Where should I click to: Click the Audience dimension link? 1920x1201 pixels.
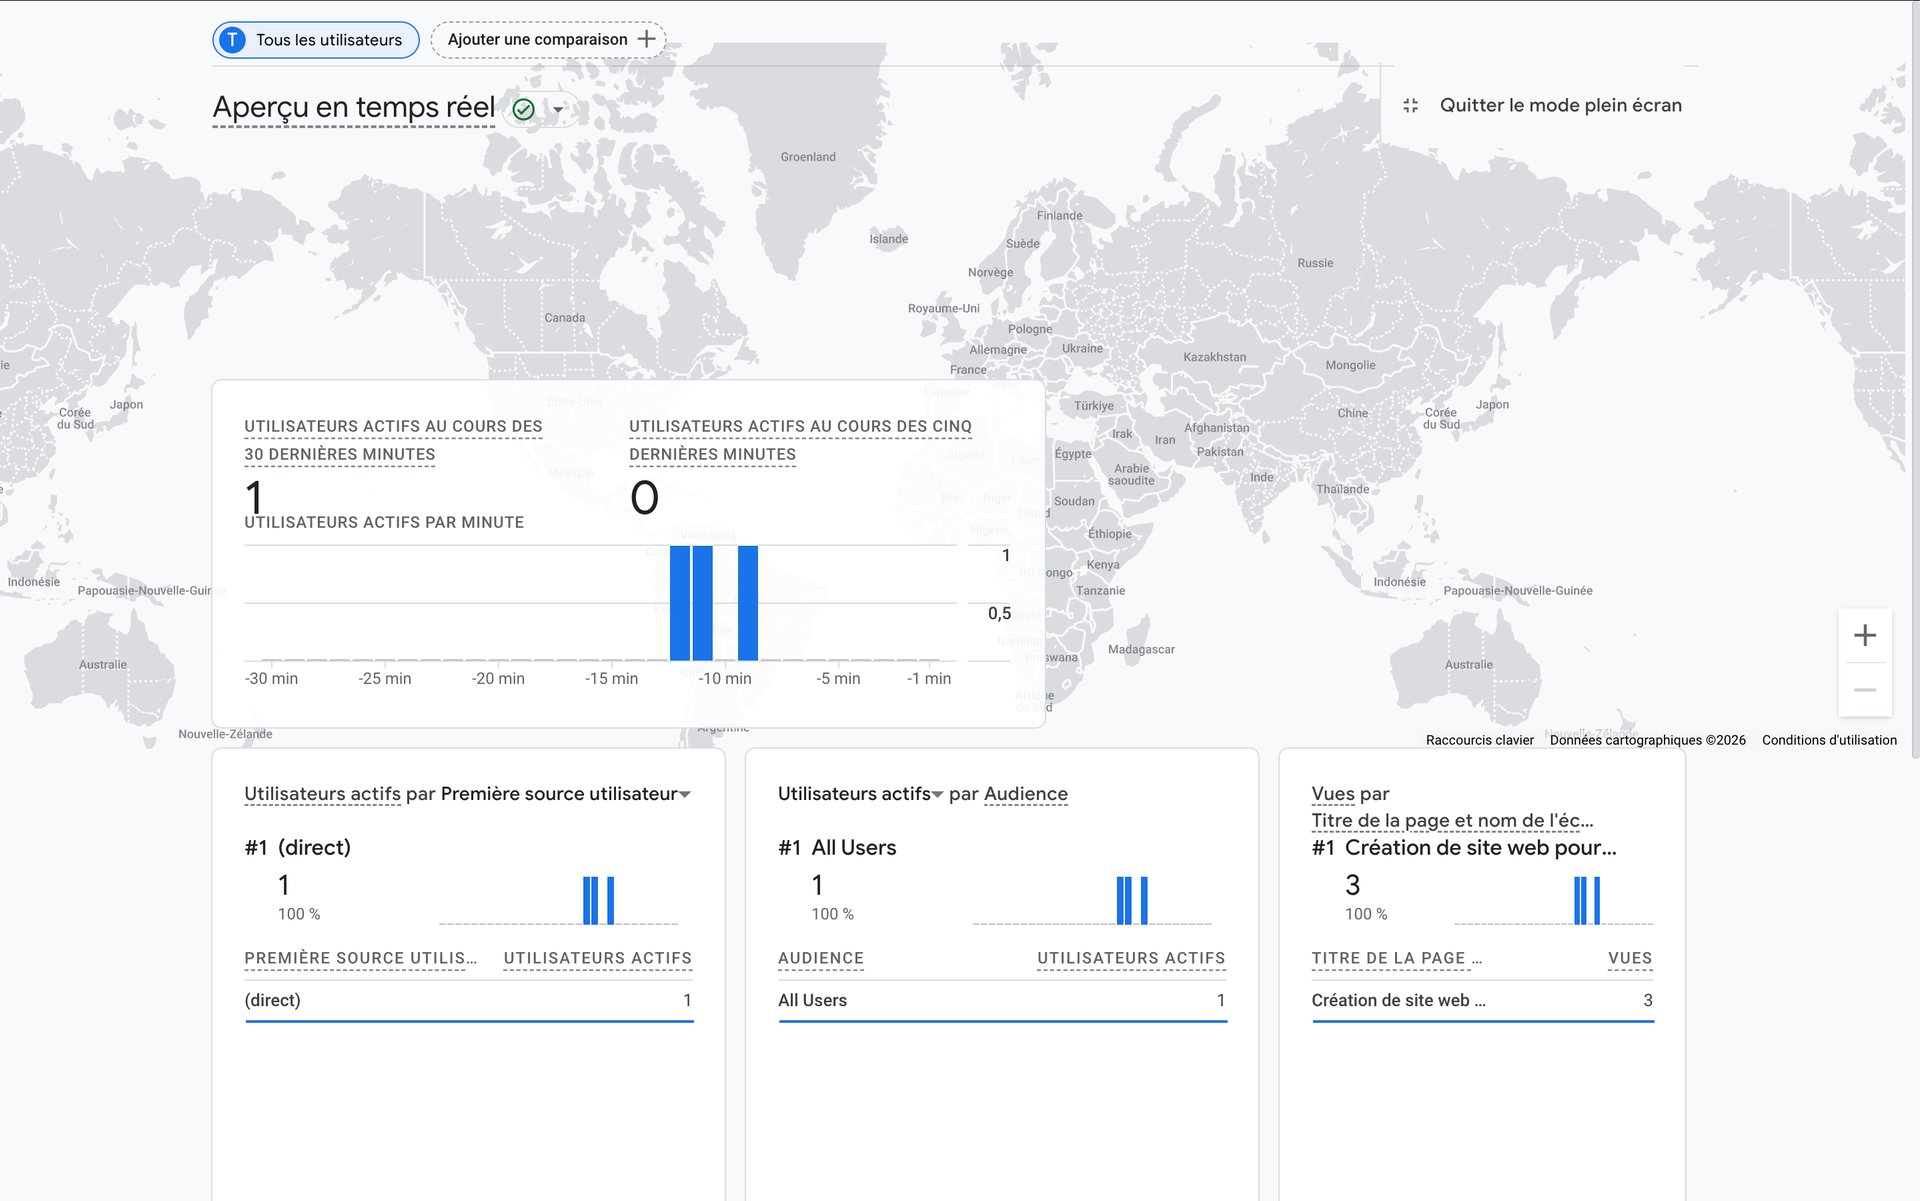point(1025,794)
